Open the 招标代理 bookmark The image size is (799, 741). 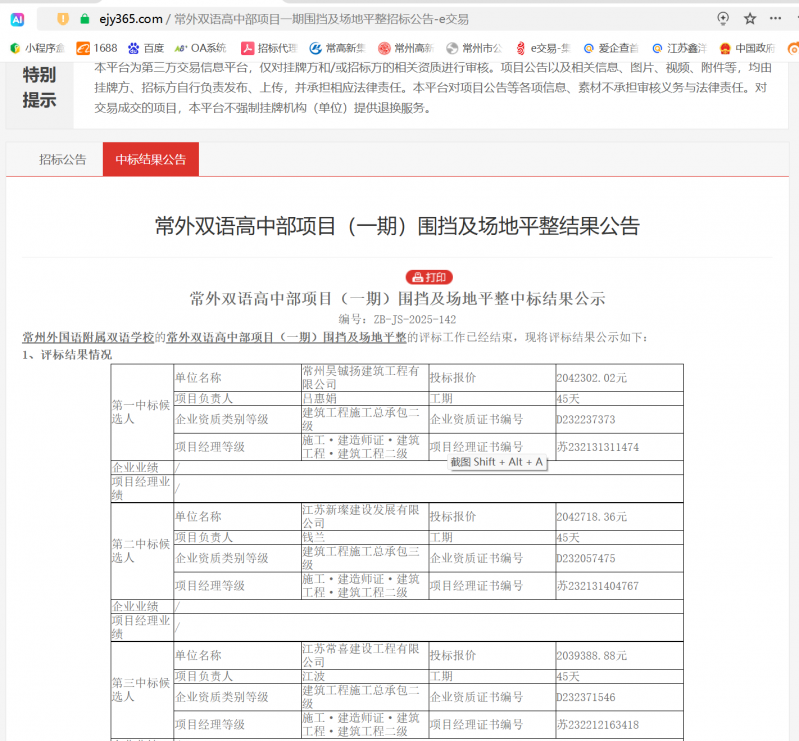(268, 47)
